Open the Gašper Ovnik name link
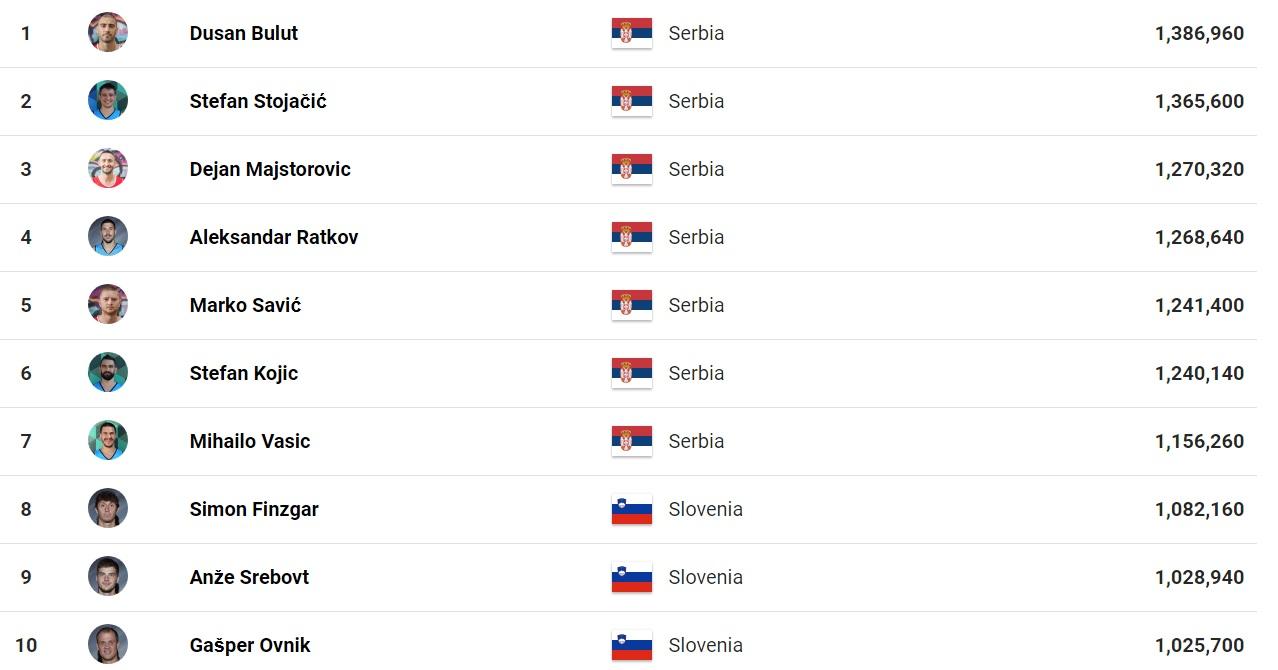 point(250,645)
